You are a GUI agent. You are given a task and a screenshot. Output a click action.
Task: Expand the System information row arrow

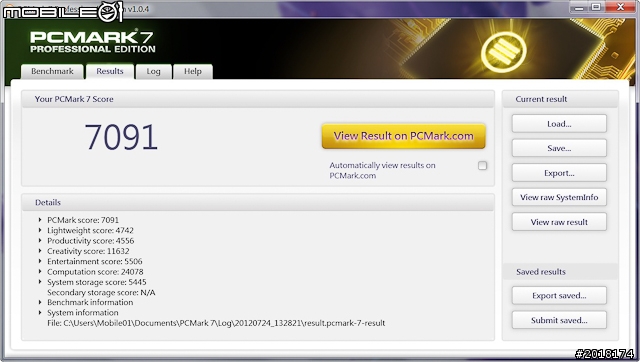[x=40, y=313]
